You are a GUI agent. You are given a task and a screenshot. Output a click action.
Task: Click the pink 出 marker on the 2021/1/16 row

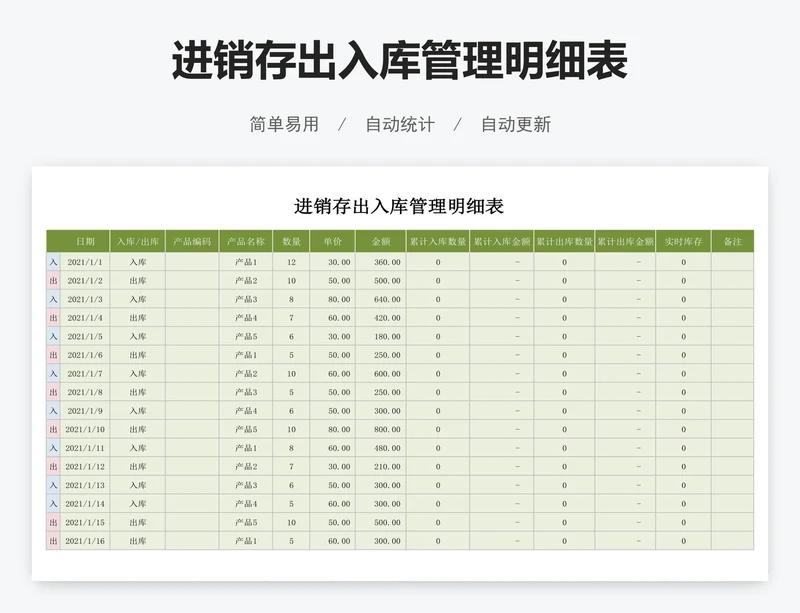coord(53,541)
